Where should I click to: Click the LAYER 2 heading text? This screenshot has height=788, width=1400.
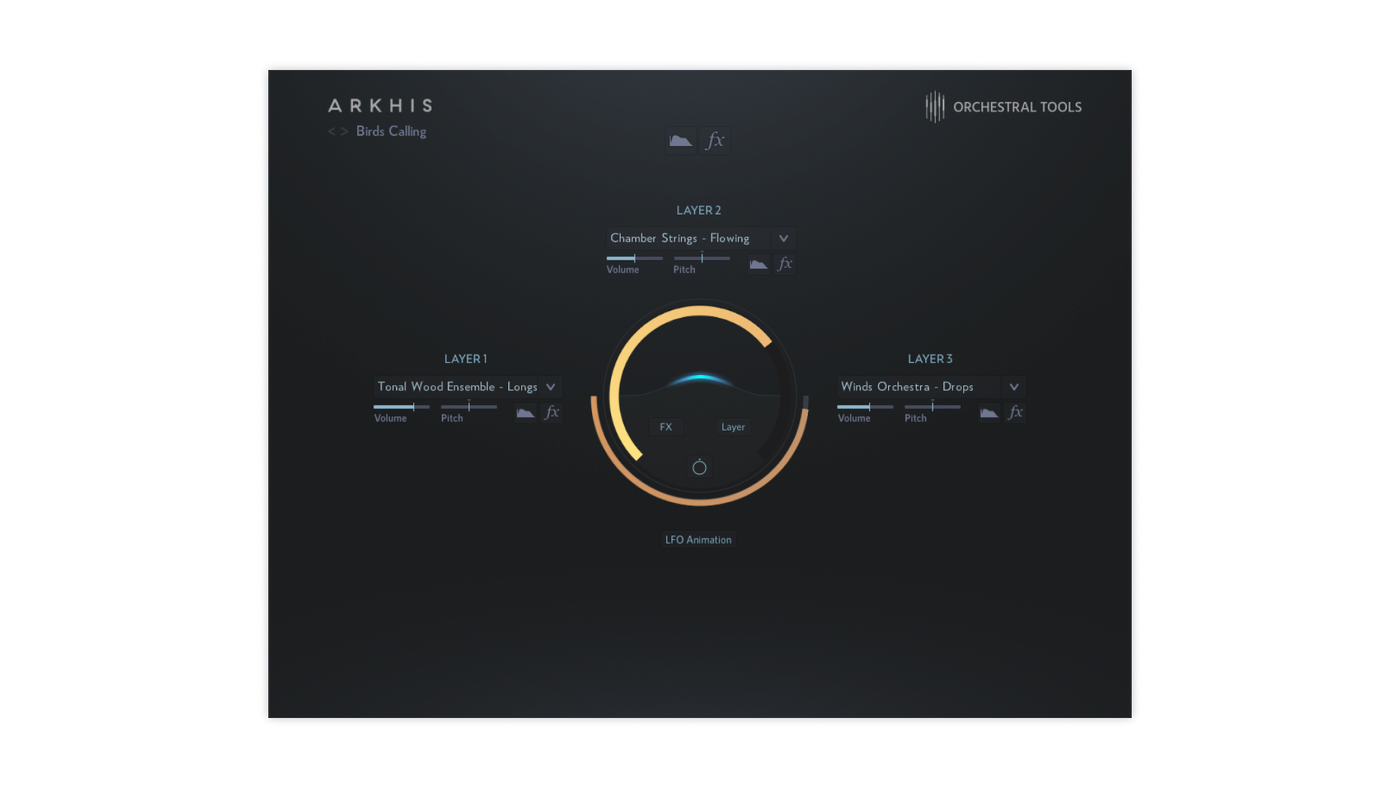coord(699,211)
